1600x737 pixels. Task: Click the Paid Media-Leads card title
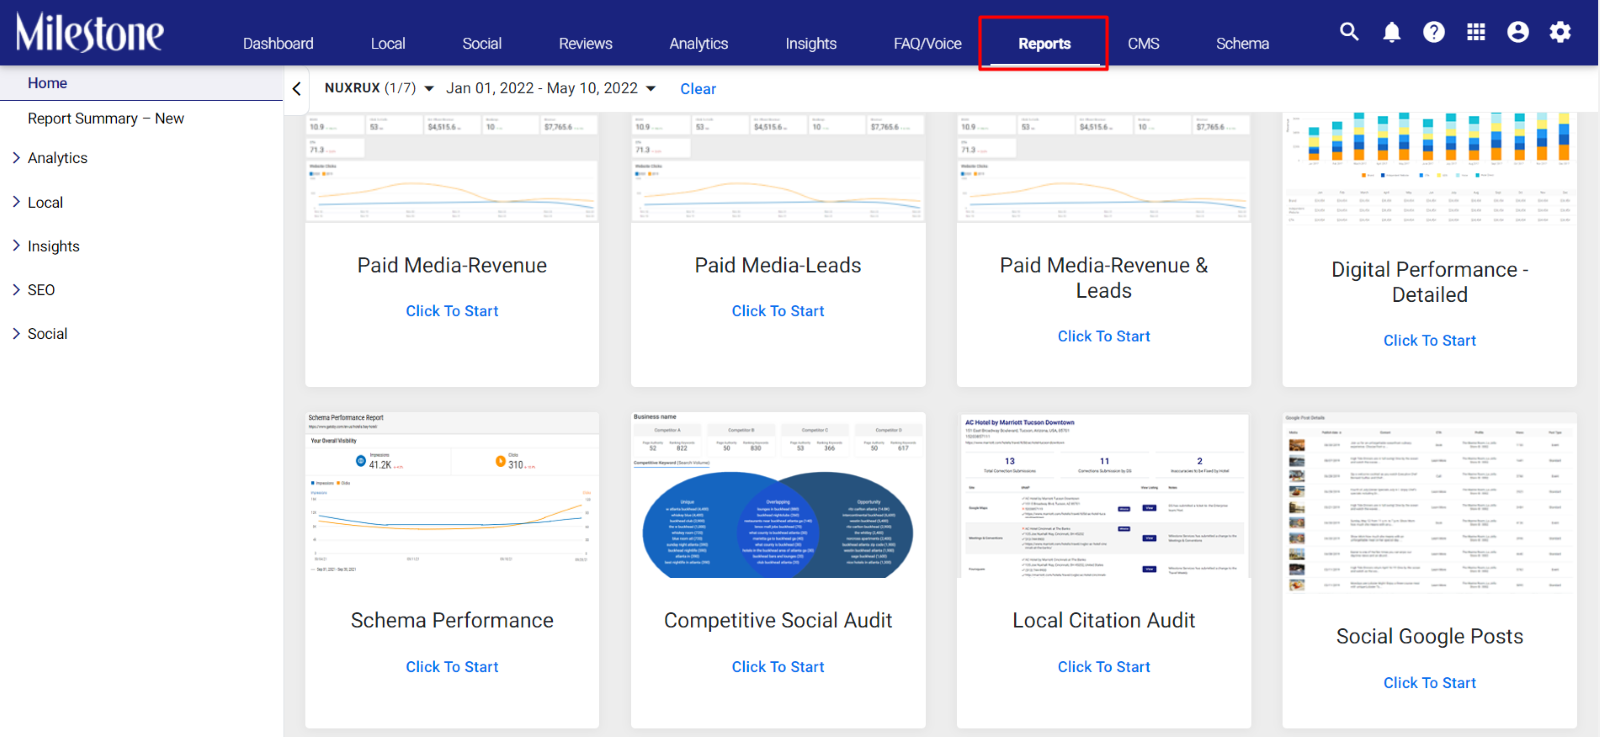pos(778,265)
